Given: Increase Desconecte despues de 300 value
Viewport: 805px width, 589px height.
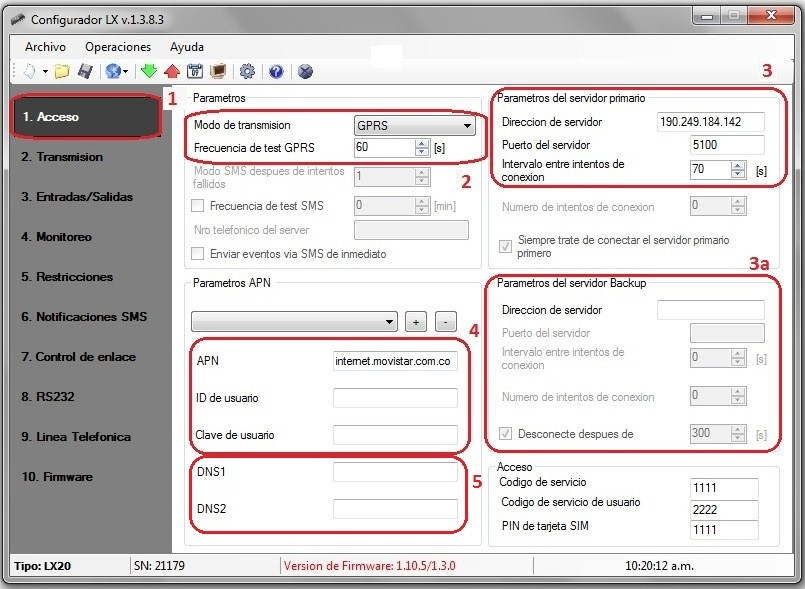Looking at the screenshot, I should [x=738, y=430].
